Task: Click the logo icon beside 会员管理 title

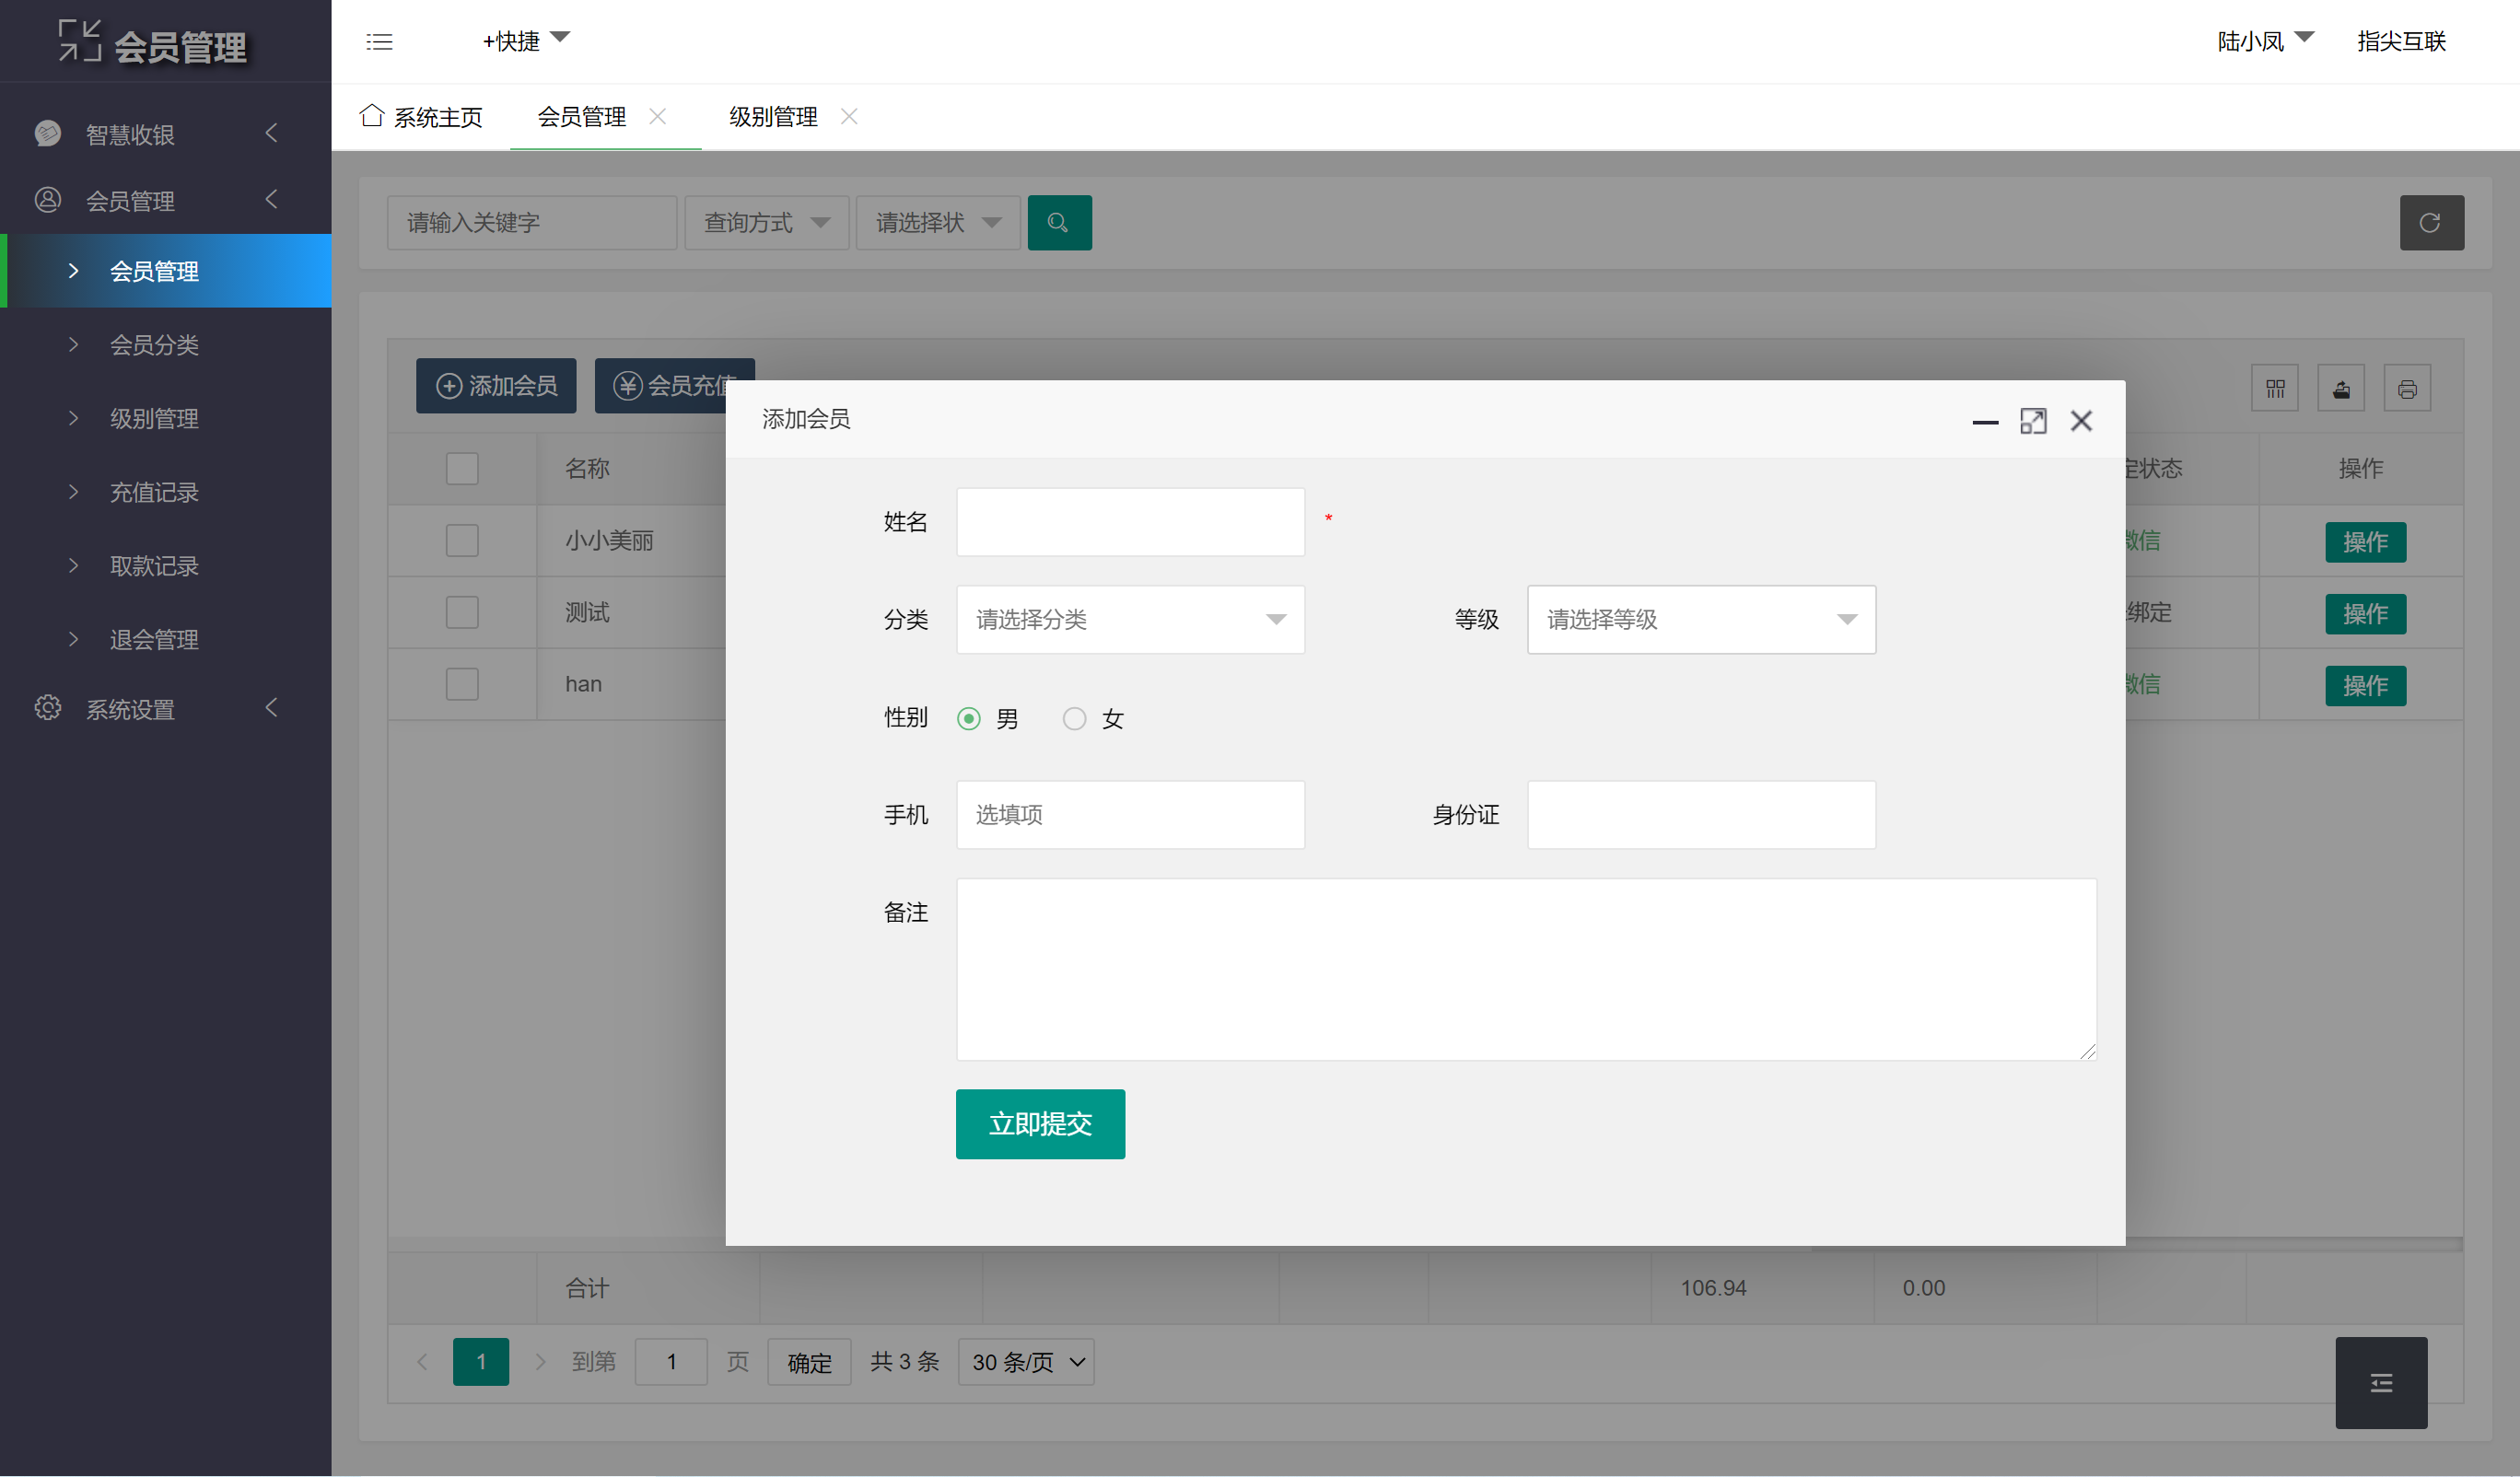Action: click(80, 42)
